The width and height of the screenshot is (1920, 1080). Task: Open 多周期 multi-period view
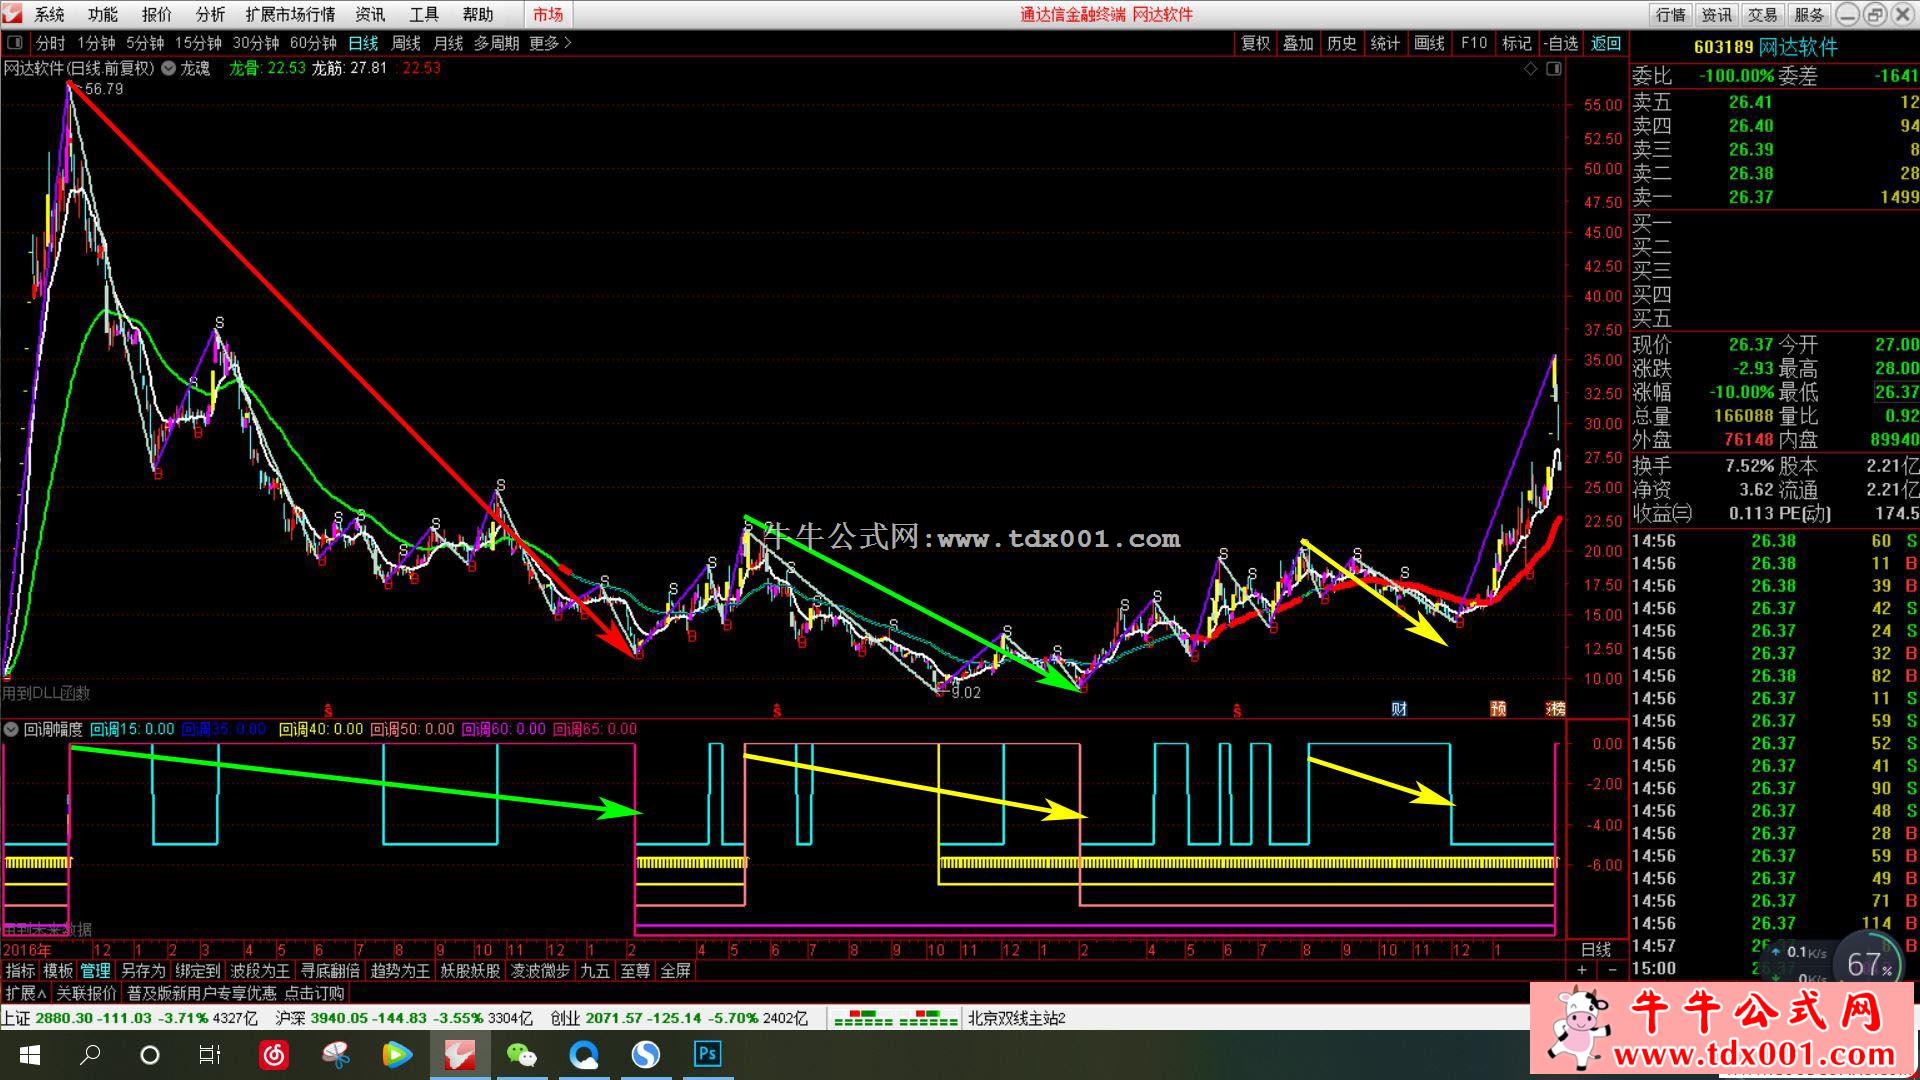(x=496, y=43)
